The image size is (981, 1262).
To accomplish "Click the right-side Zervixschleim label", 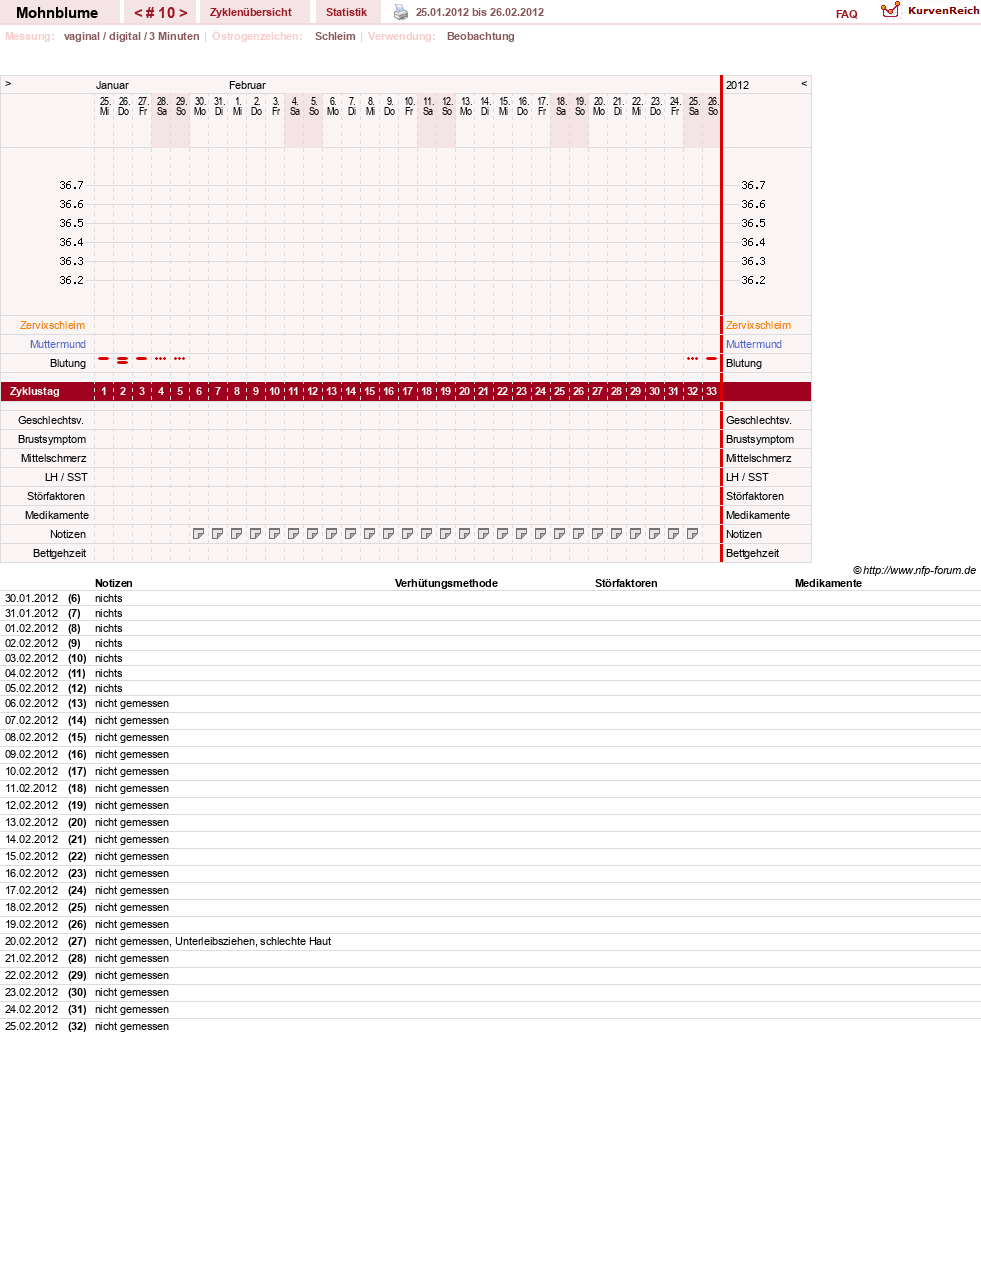I will coord(758,325).
